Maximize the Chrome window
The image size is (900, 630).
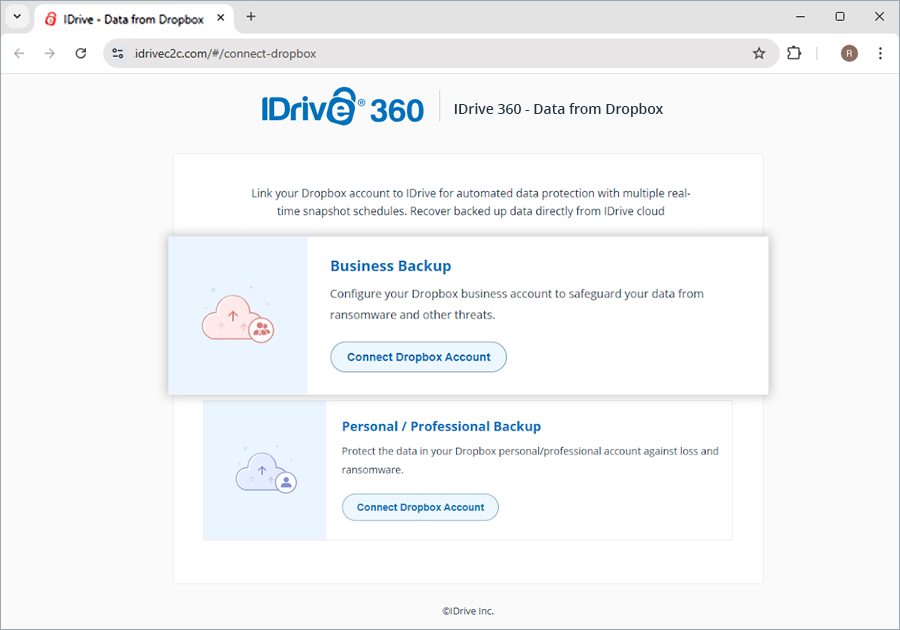click(x=840, y=17)
